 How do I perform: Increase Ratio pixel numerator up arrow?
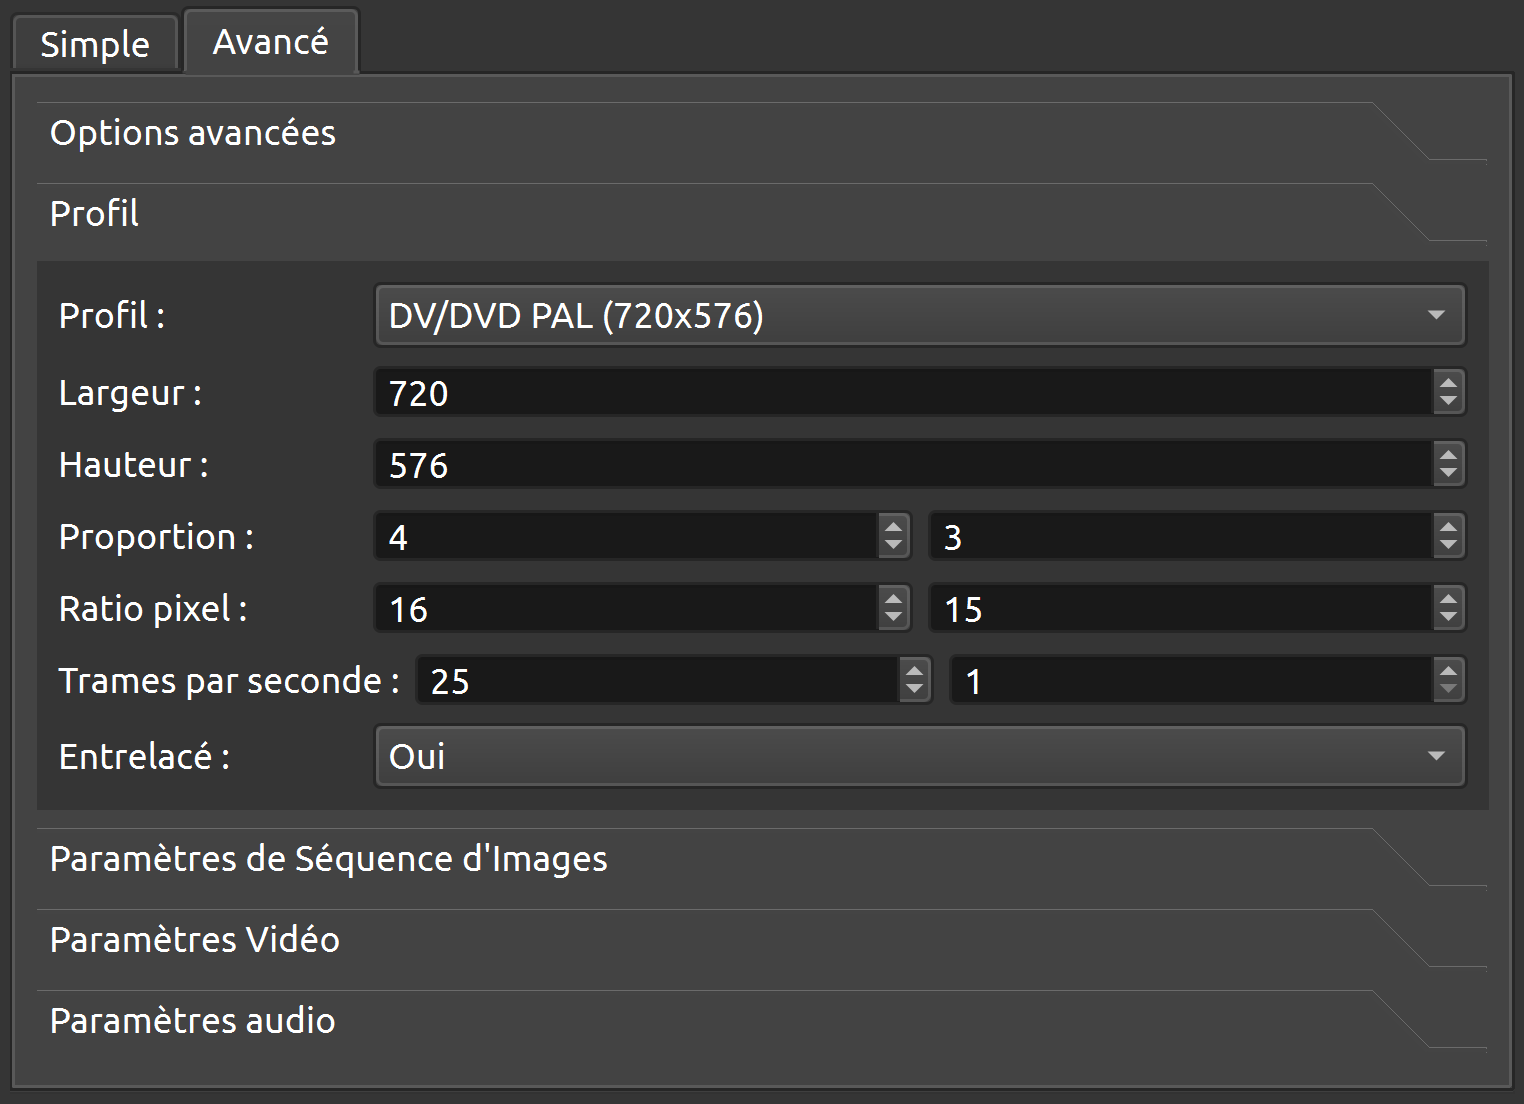(893, 598)
